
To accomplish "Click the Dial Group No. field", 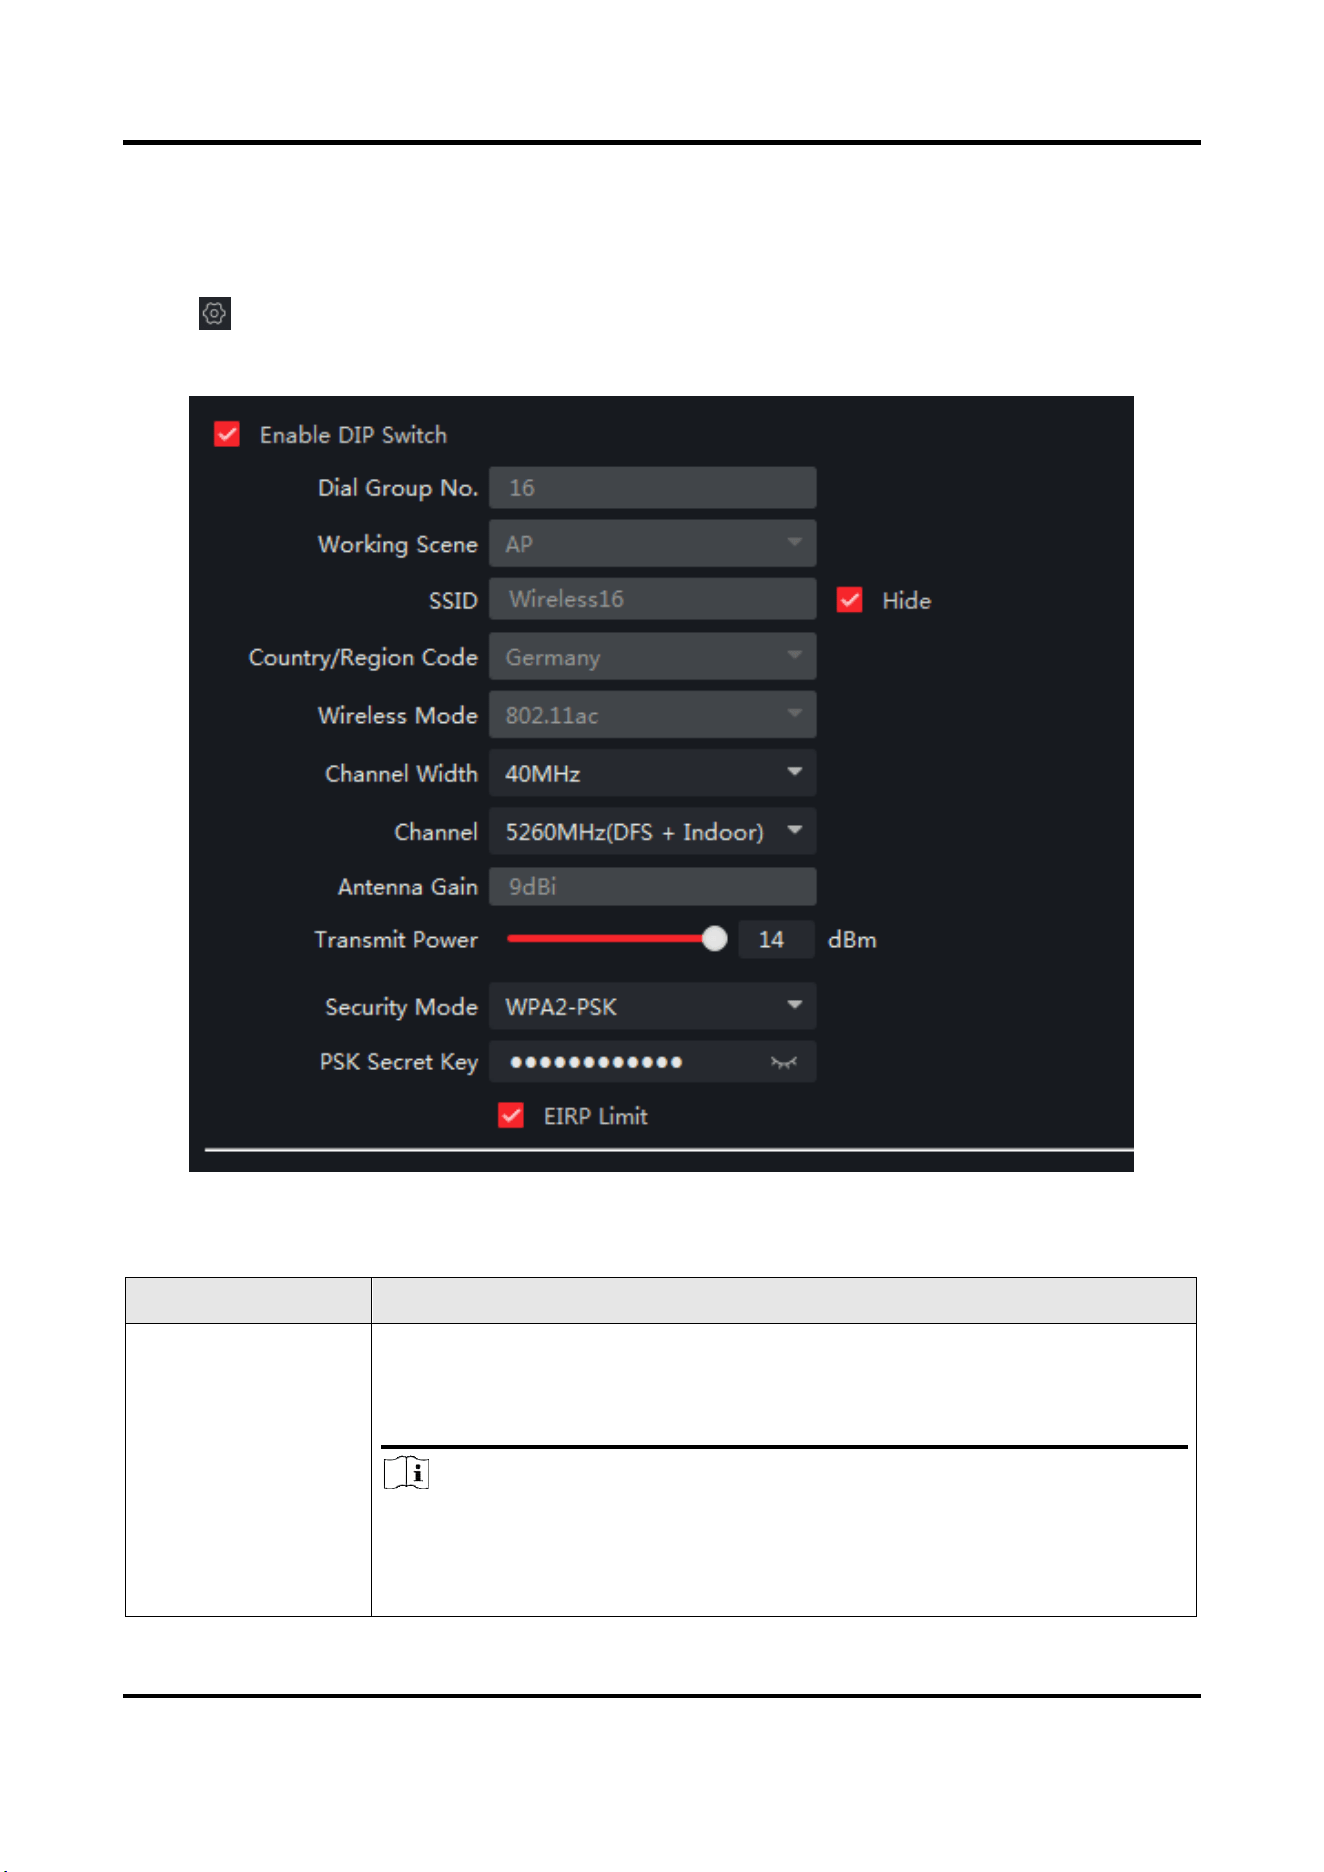I will point(652,487).
